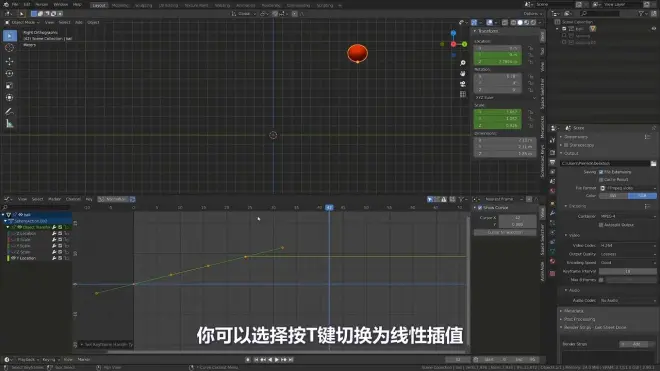
Task: Select the Select Box tool in viewport toolbar
Action: tap(10, 36)
